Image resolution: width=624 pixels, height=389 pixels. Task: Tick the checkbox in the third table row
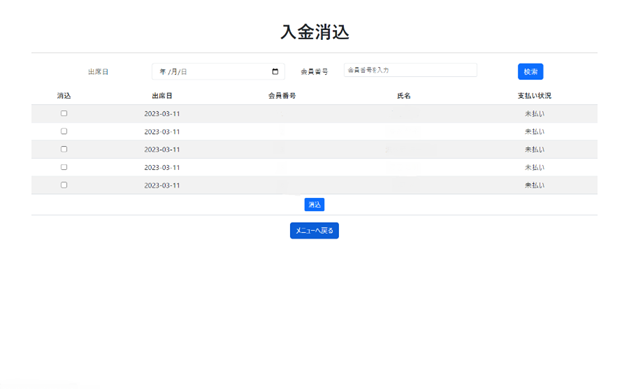(x=64, y=149)
